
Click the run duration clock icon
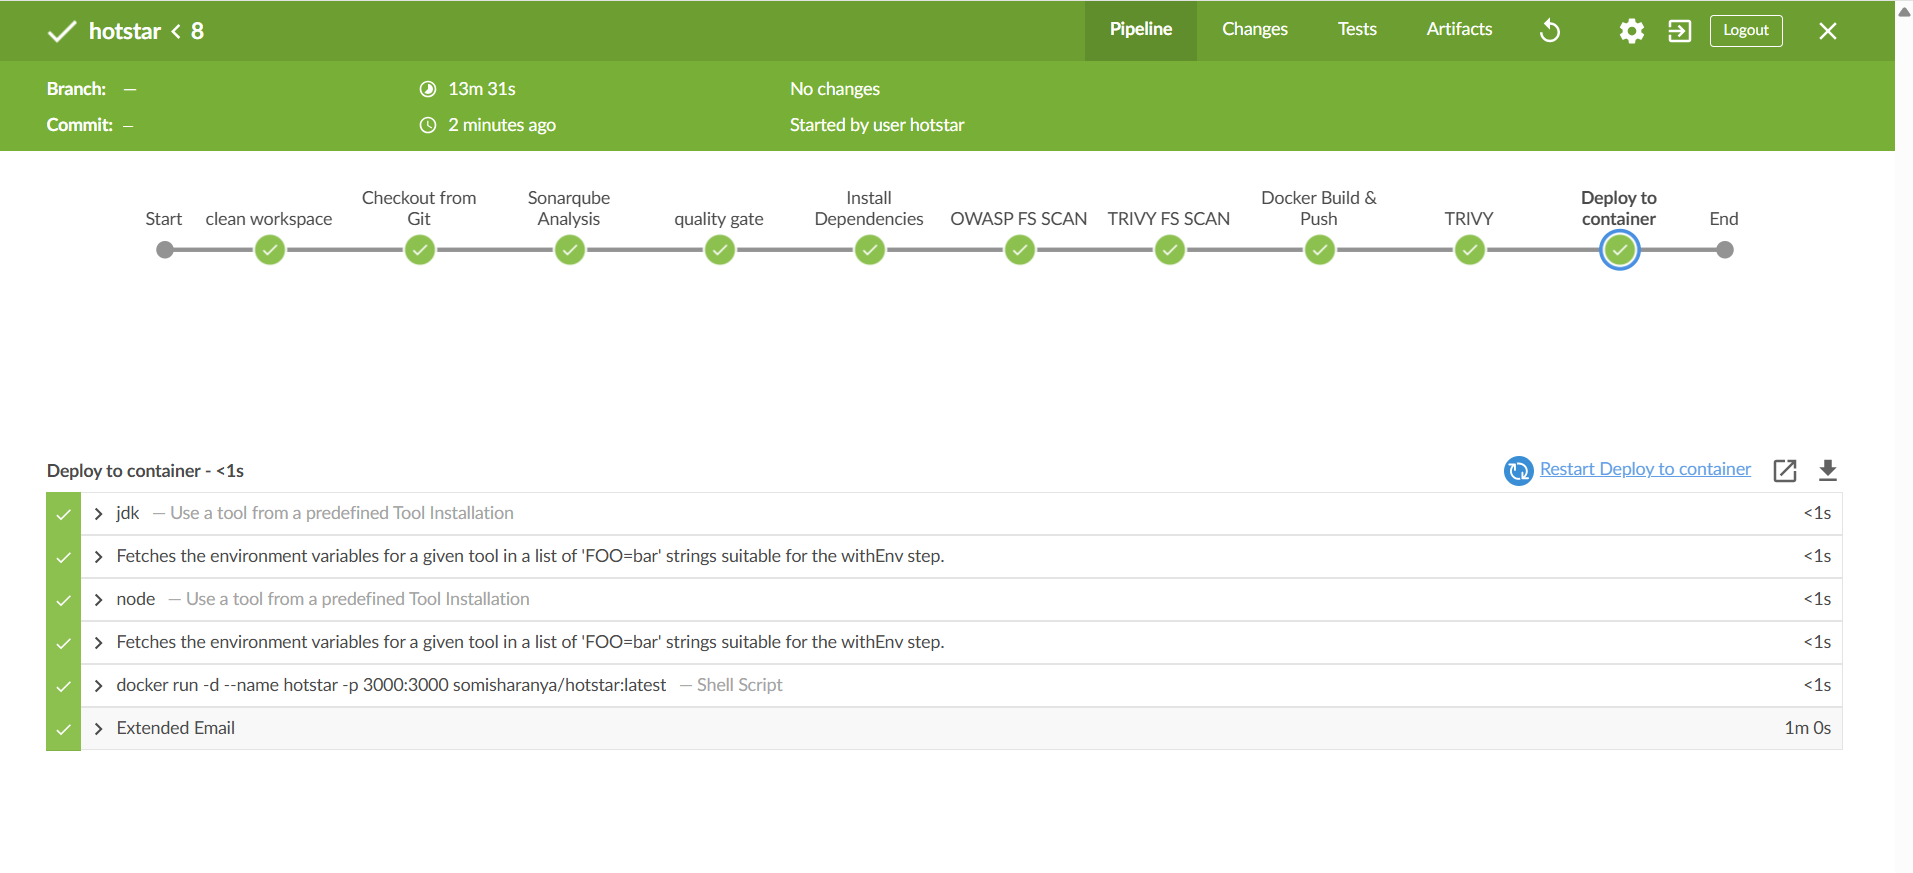[428, 89]
